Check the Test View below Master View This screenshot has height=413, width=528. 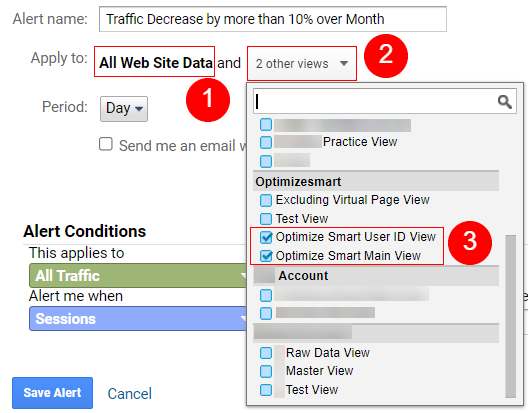[x=266, y=390]
